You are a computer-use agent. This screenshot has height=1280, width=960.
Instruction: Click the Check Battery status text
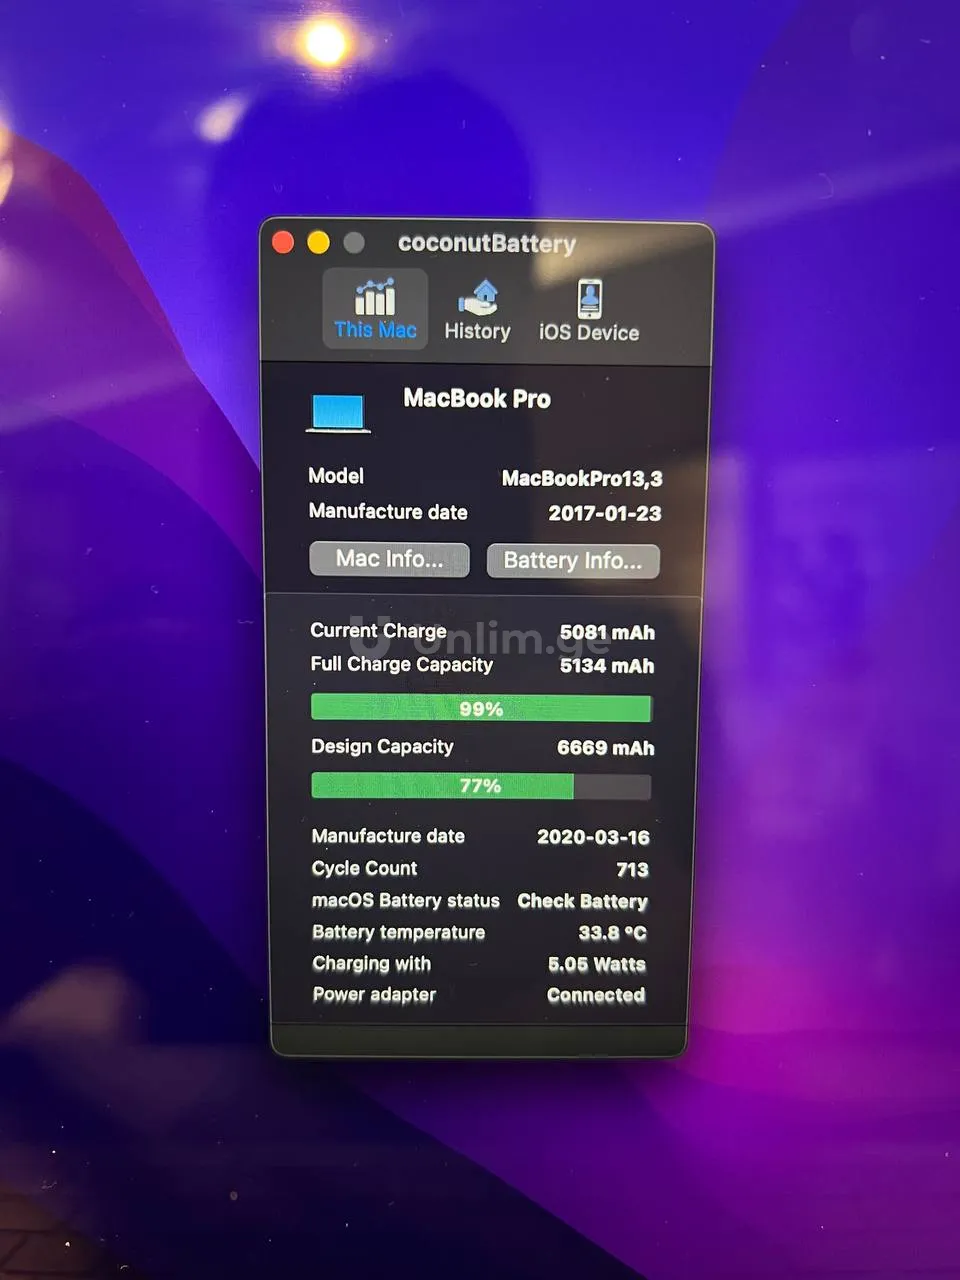click(582, 901)
